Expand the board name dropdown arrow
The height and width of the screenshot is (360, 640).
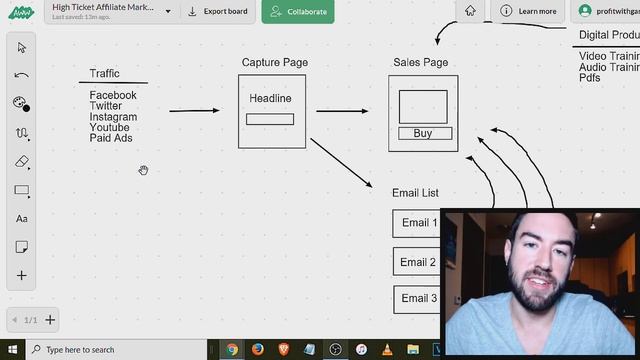[168, 12]
